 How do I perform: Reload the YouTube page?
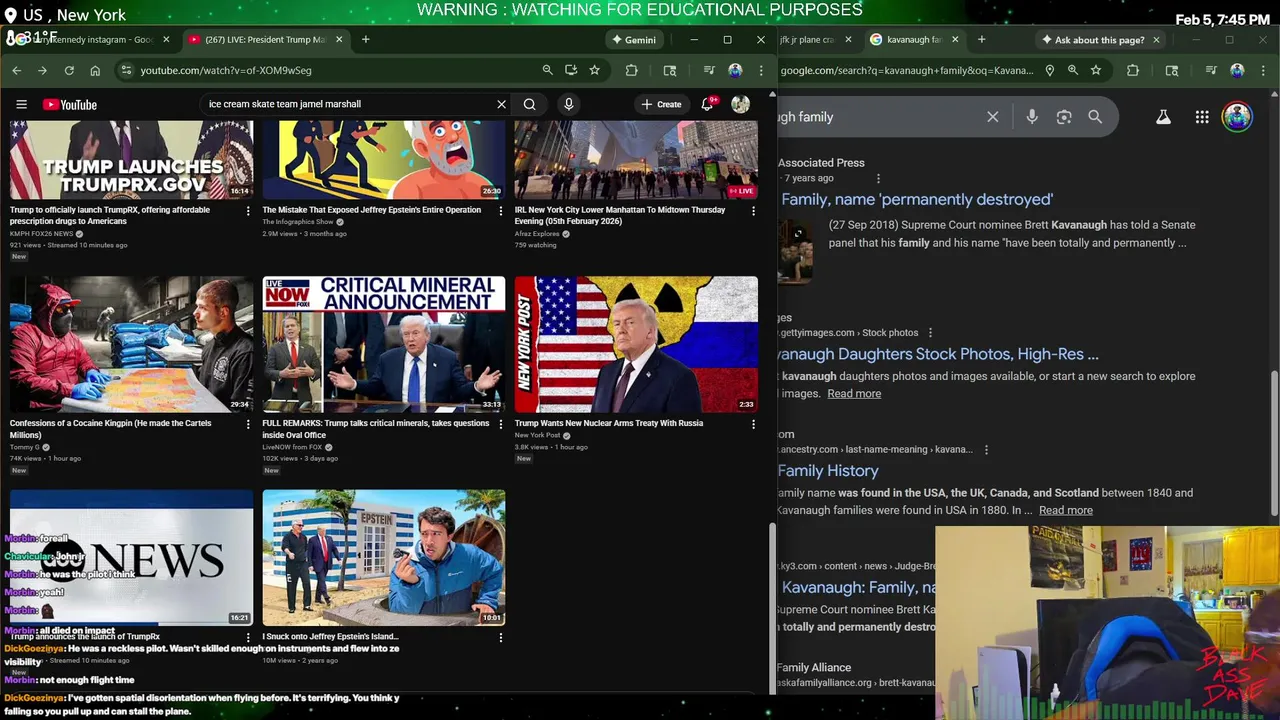pos(69,70)
